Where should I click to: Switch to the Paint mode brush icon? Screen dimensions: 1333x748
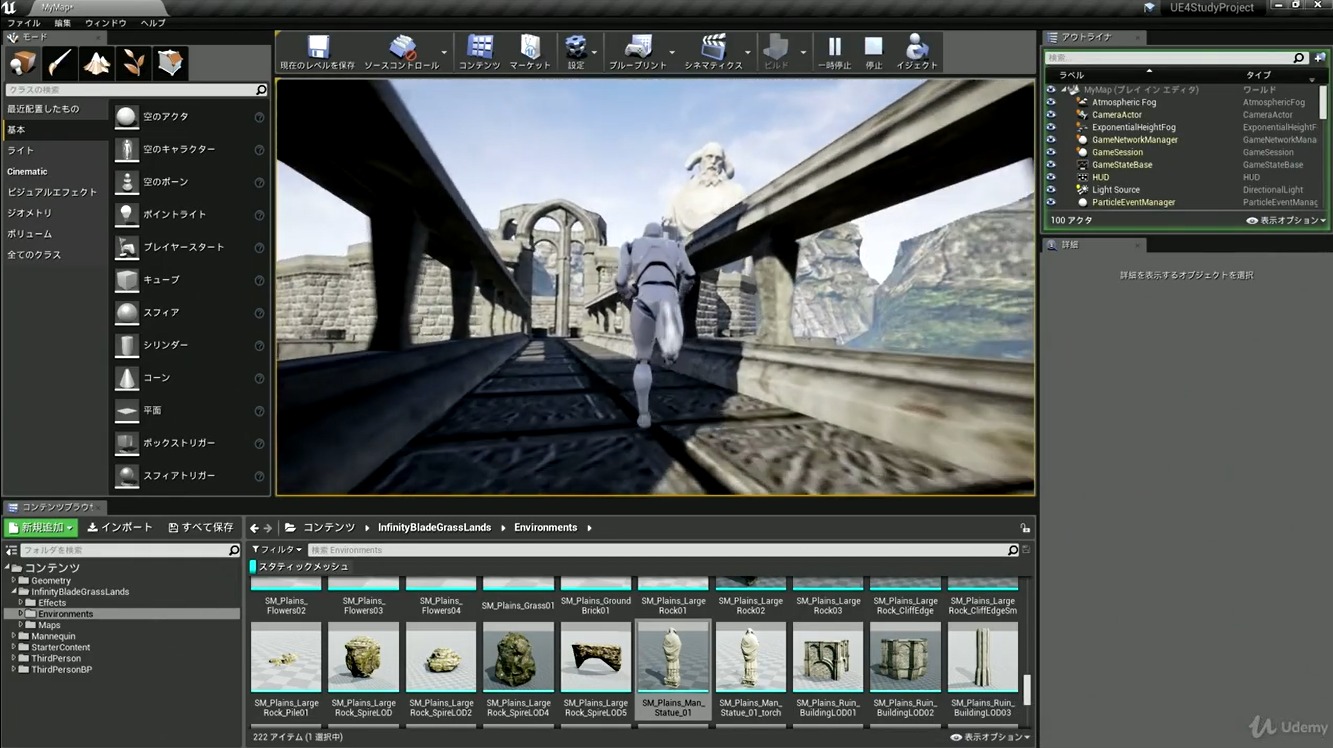pos(59,63)
